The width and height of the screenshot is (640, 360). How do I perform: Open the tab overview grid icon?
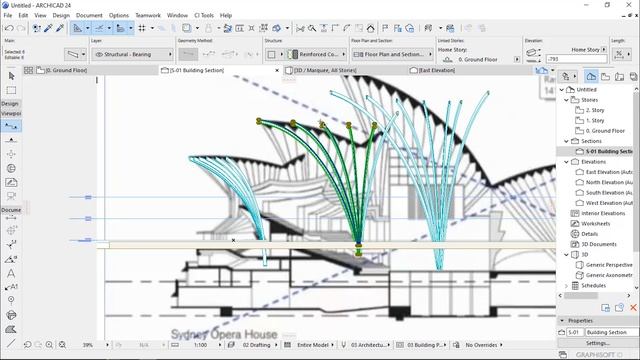(28, 70)
